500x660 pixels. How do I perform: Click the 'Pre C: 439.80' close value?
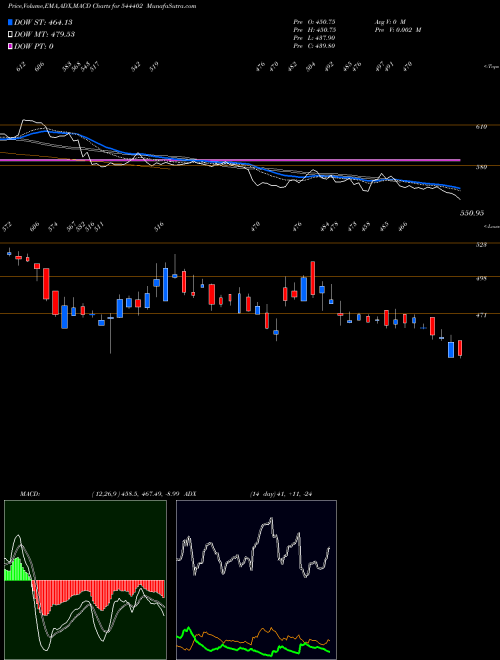(x=314, y=46)
